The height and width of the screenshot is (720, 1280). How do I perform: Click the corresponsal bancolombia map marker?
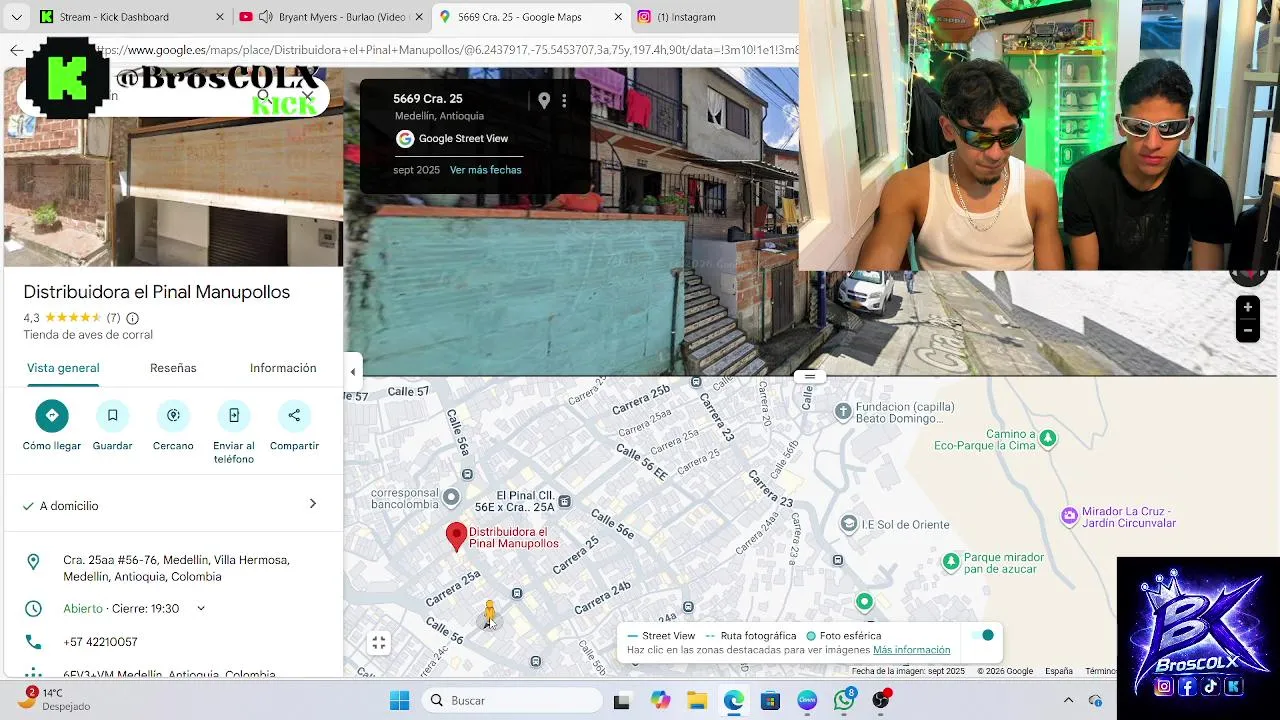[452, 497]
